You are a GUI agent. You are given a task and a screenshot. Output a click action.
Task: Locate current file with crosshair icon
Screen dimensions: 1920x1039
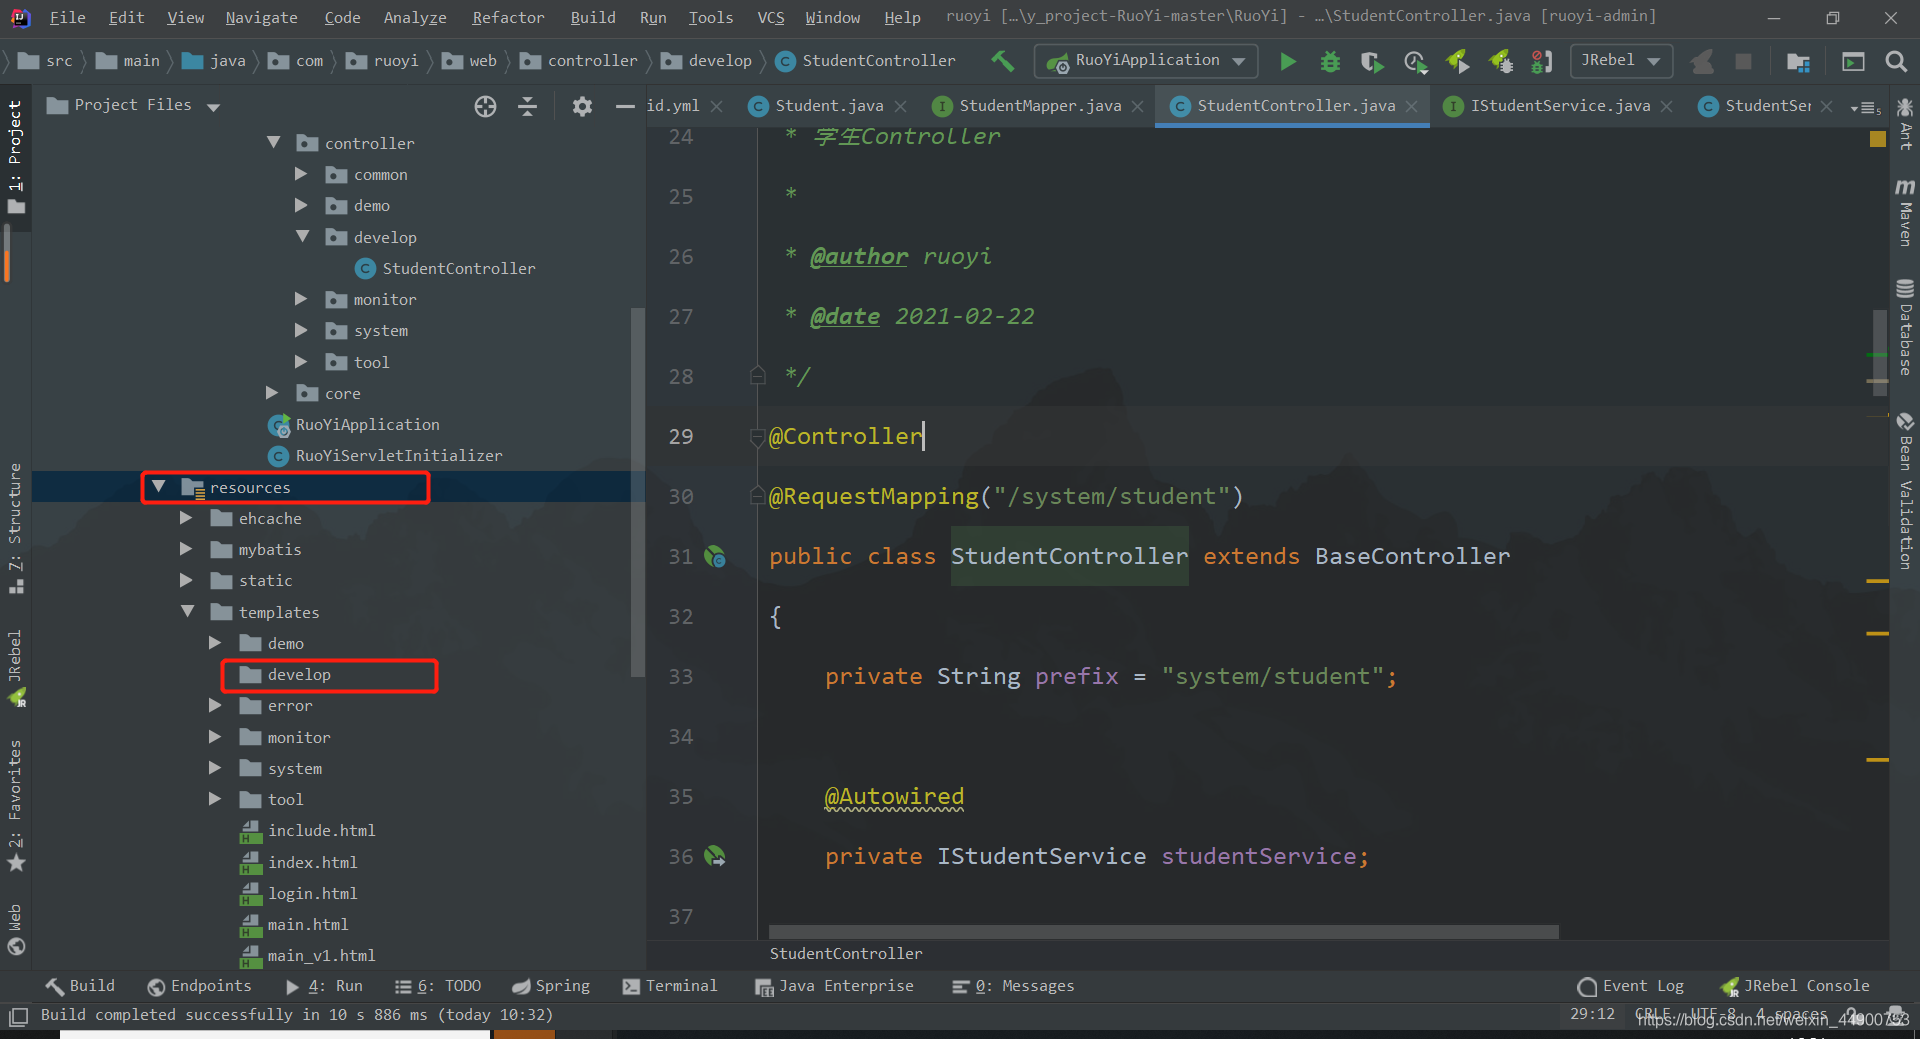[485, 106]
